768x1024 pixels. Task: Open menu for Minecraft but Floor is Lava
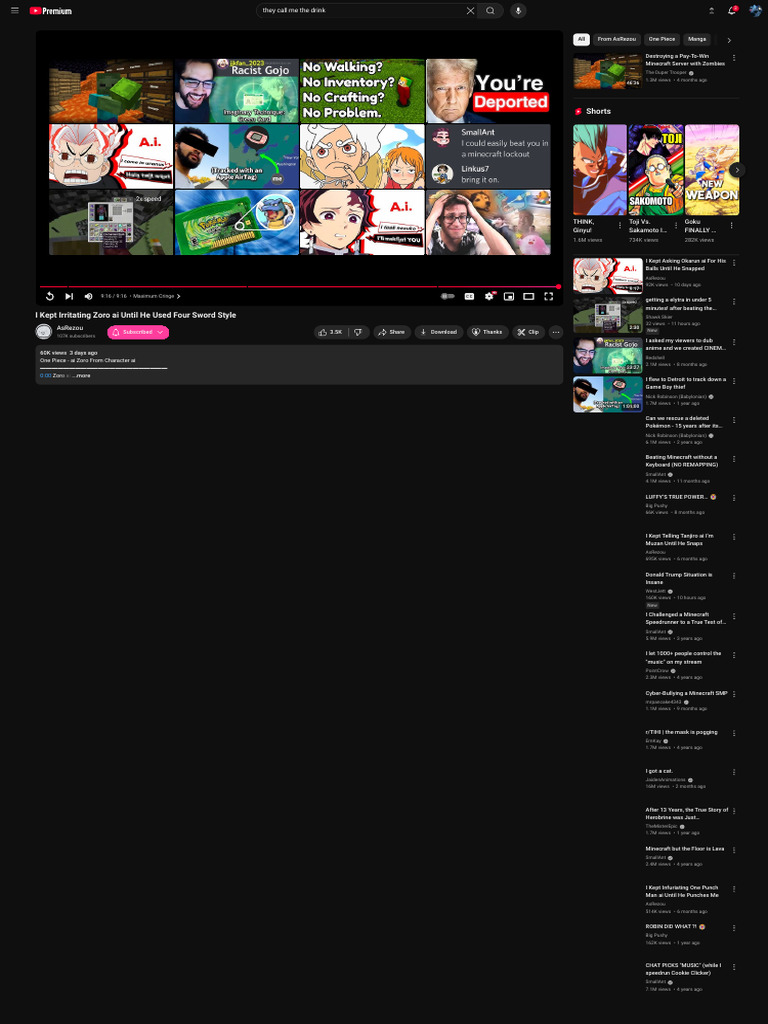point(734,850)
